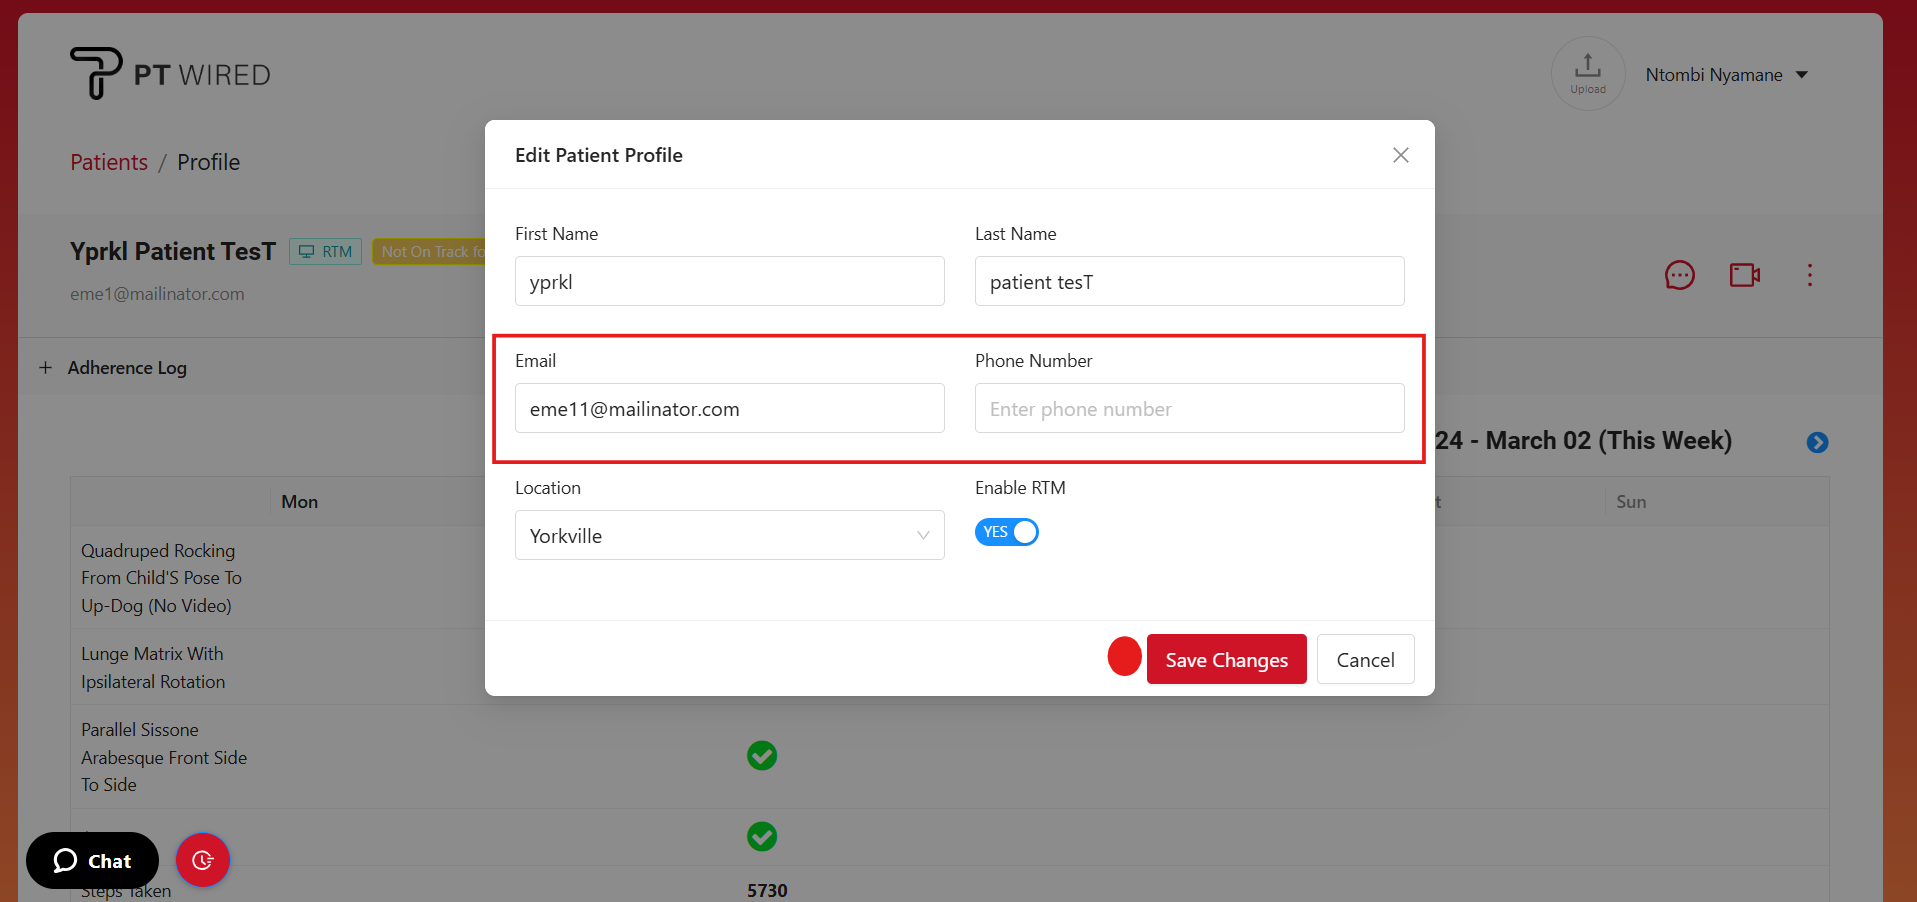
Task: Start video call with camera icon
Action: pos(1744,275)
